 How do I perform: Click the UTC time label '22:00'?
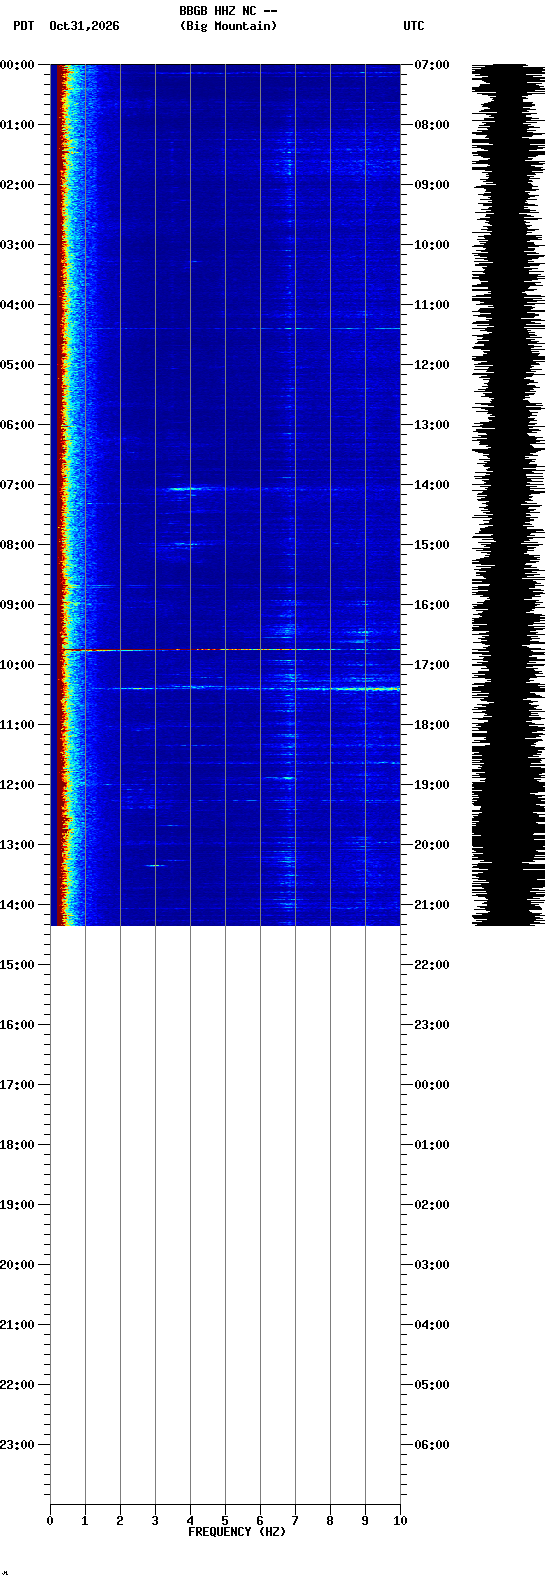(432, 965)
